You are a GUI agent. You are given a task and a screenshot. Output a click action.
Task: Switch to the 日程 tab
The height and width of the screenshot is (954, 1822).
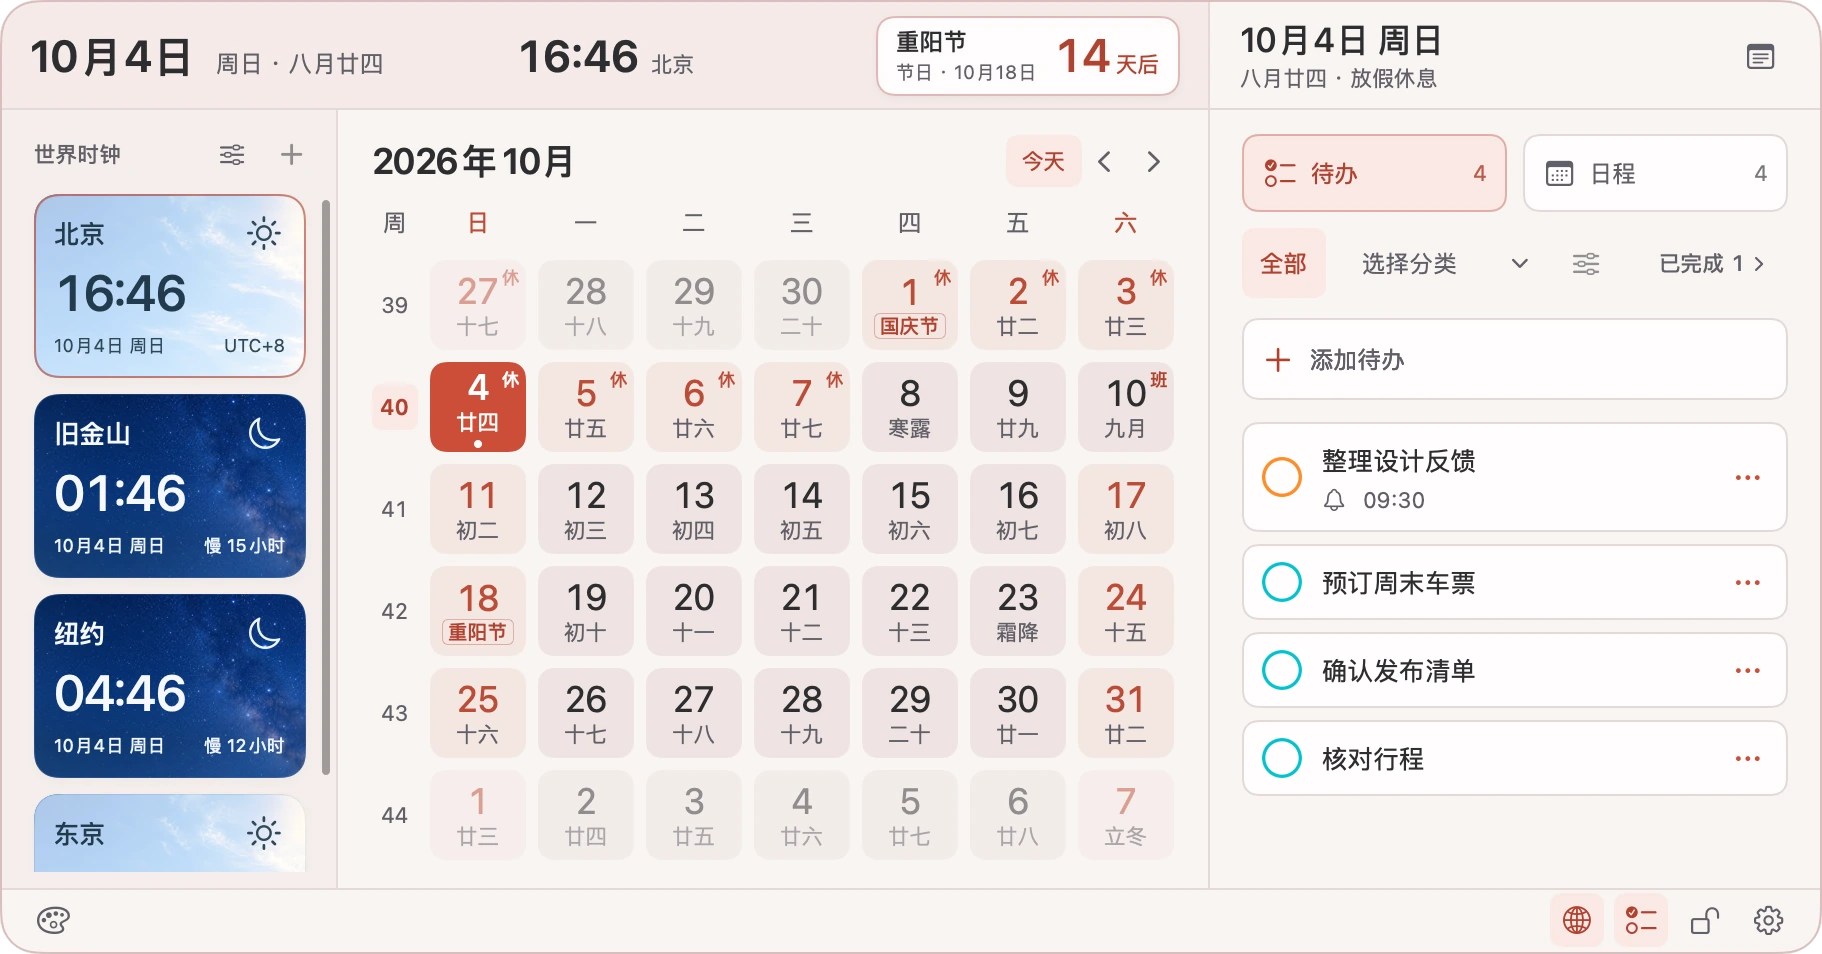tap(1655, 173)
